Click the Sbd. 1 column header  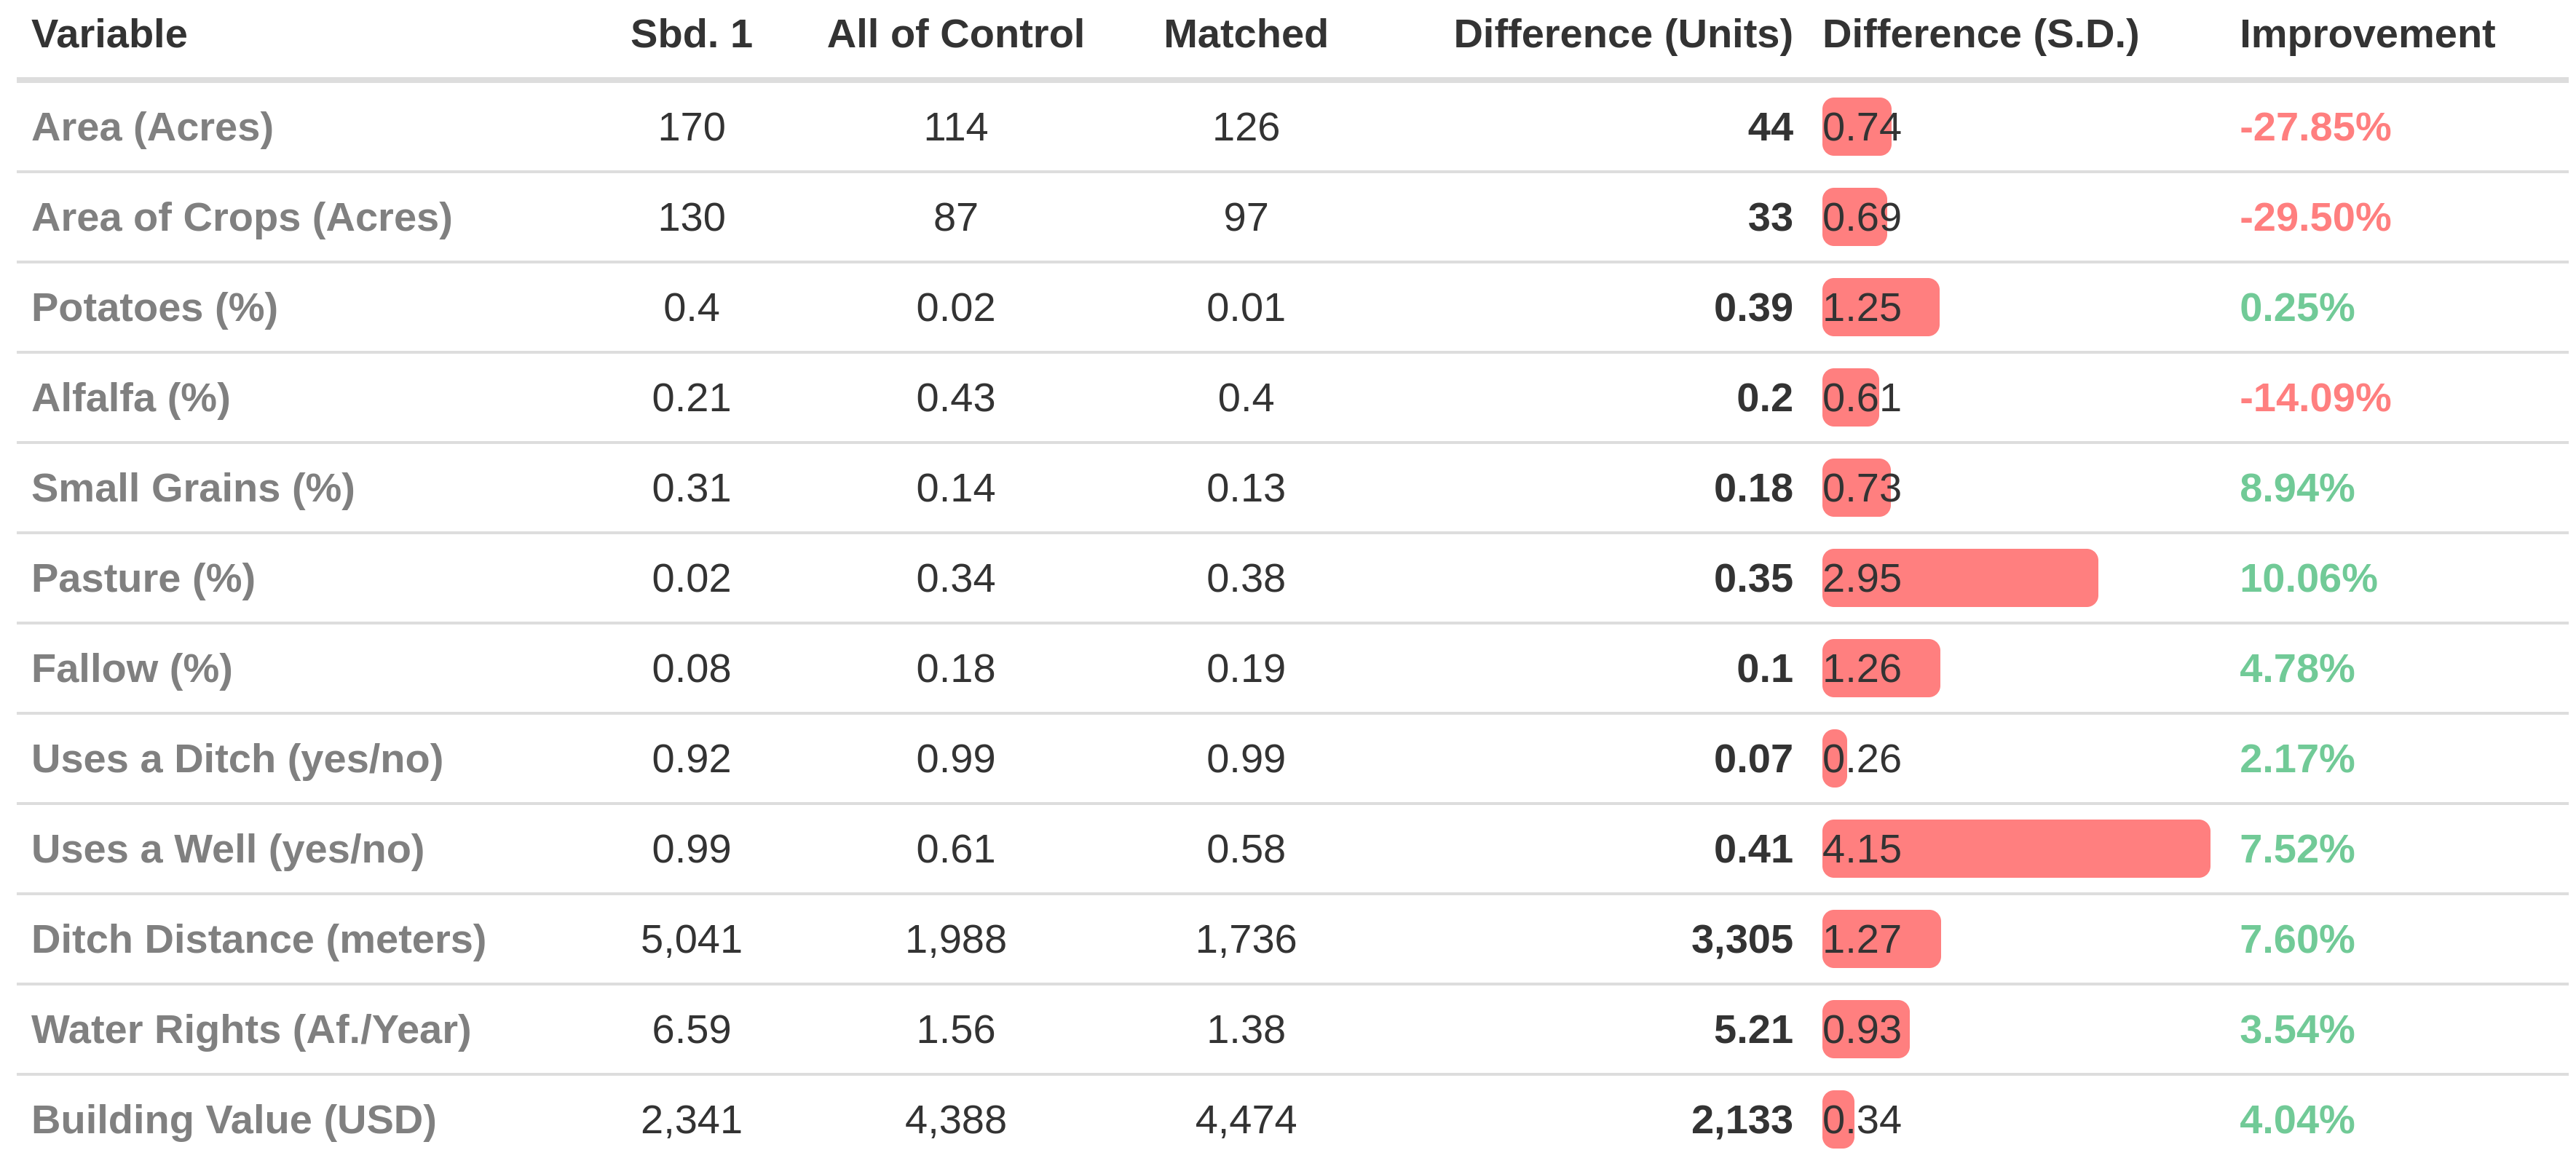coord(691,35)
